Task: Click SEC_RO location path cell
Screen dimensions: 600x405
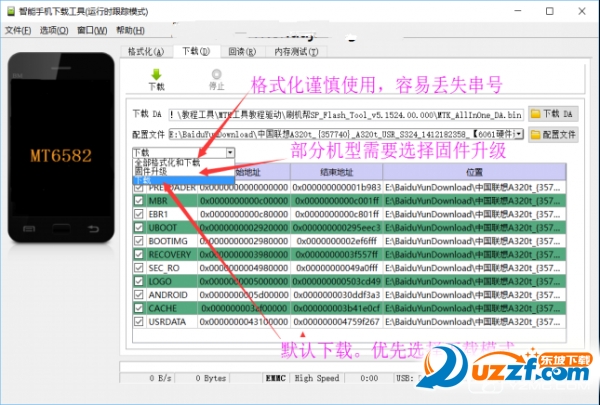Action: [x=473, y=268]
